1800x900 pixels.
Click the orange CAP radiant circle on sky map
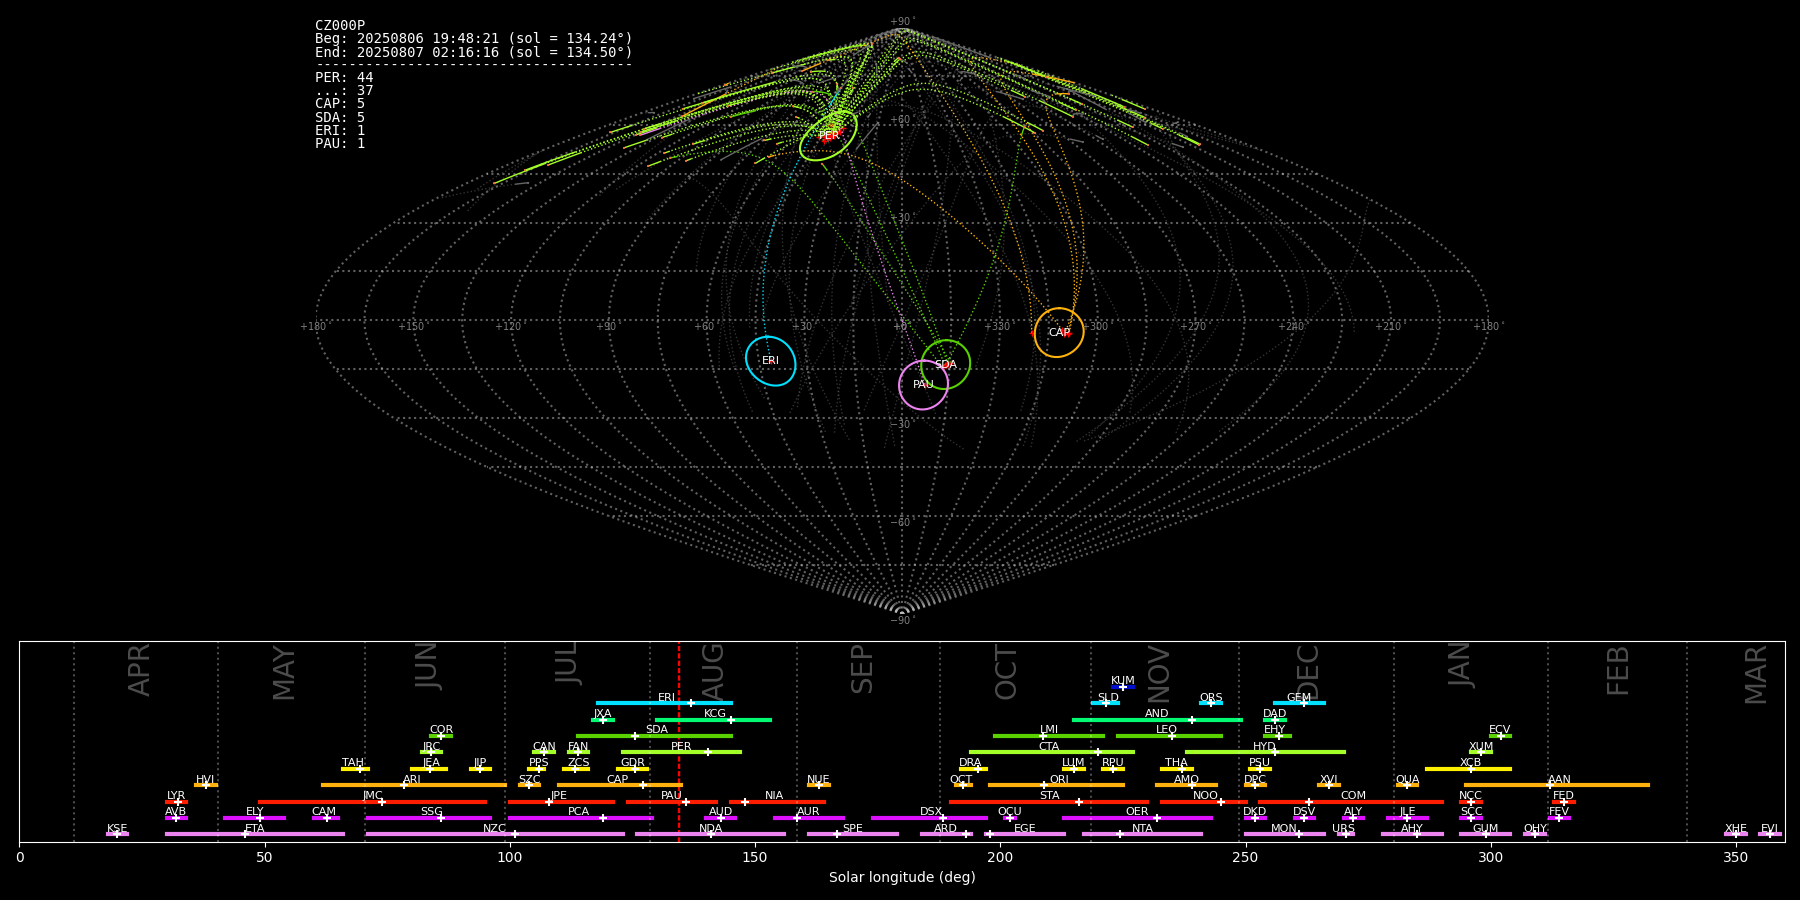[1059, 332]
